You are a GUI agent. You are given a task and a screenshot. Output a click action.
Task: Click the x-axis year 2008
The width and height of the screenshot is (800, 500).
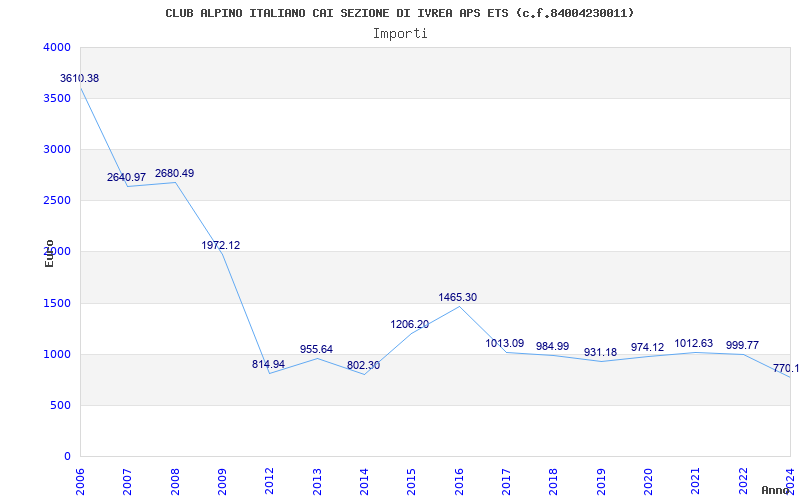click(x=175, y=481)
